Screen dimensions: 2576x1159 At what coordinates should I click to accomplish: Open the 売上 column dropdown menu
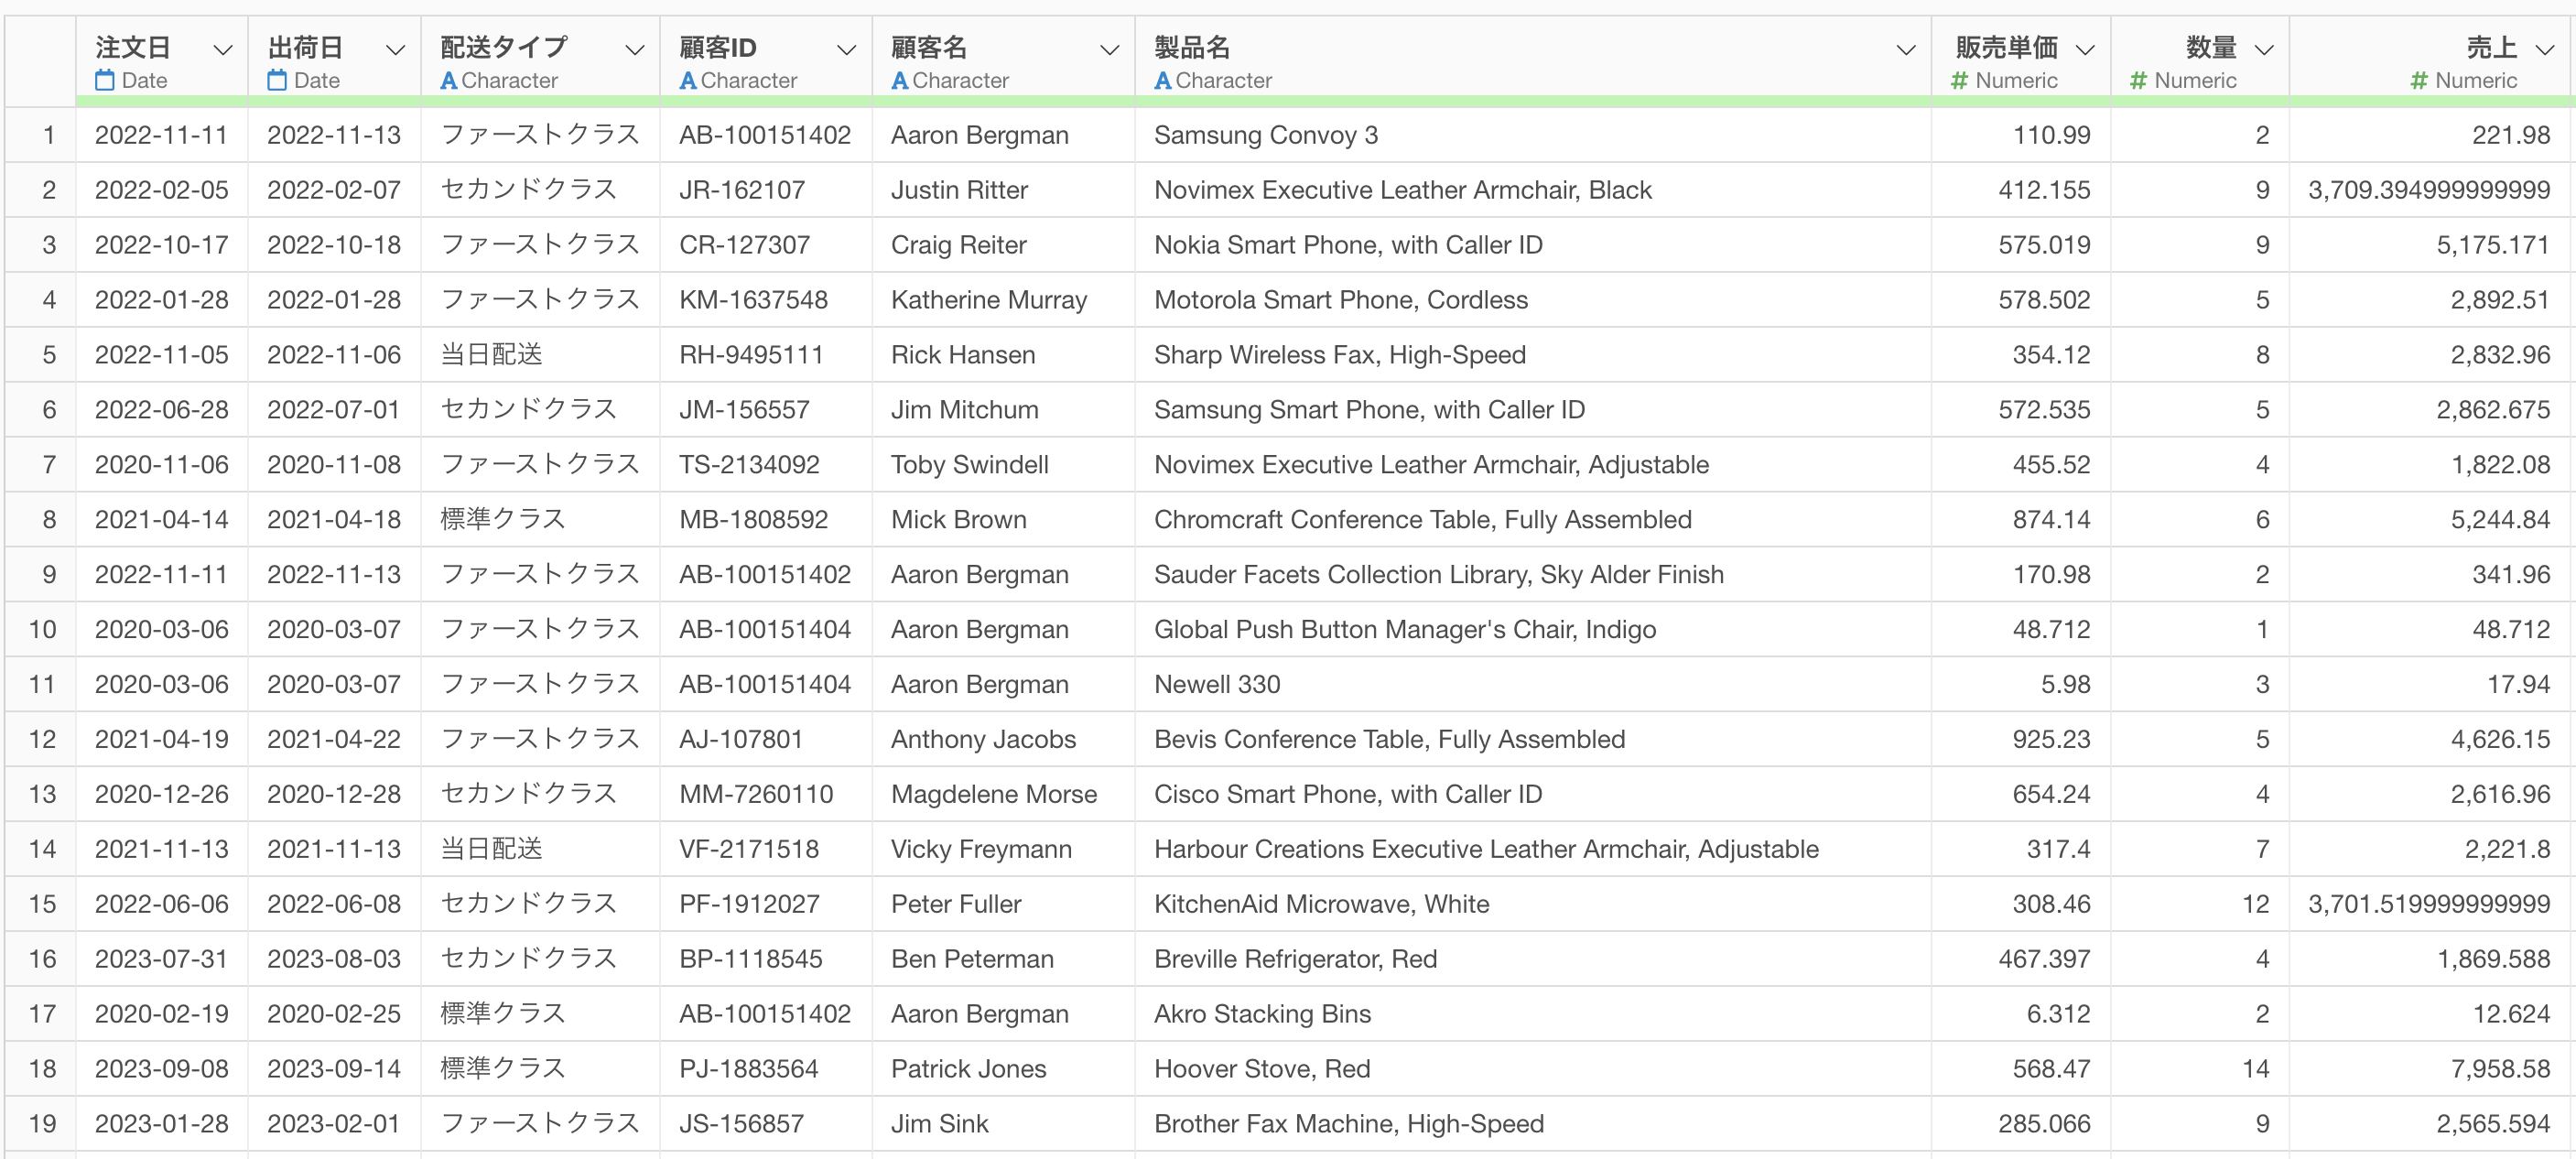(x=2545, y=49)
